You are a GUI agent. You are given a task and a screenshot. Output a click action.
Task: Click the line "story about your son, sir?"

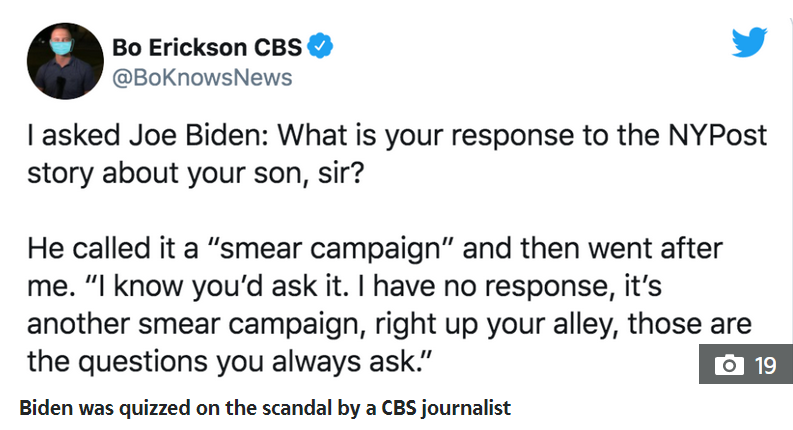[x=196, y=174]
